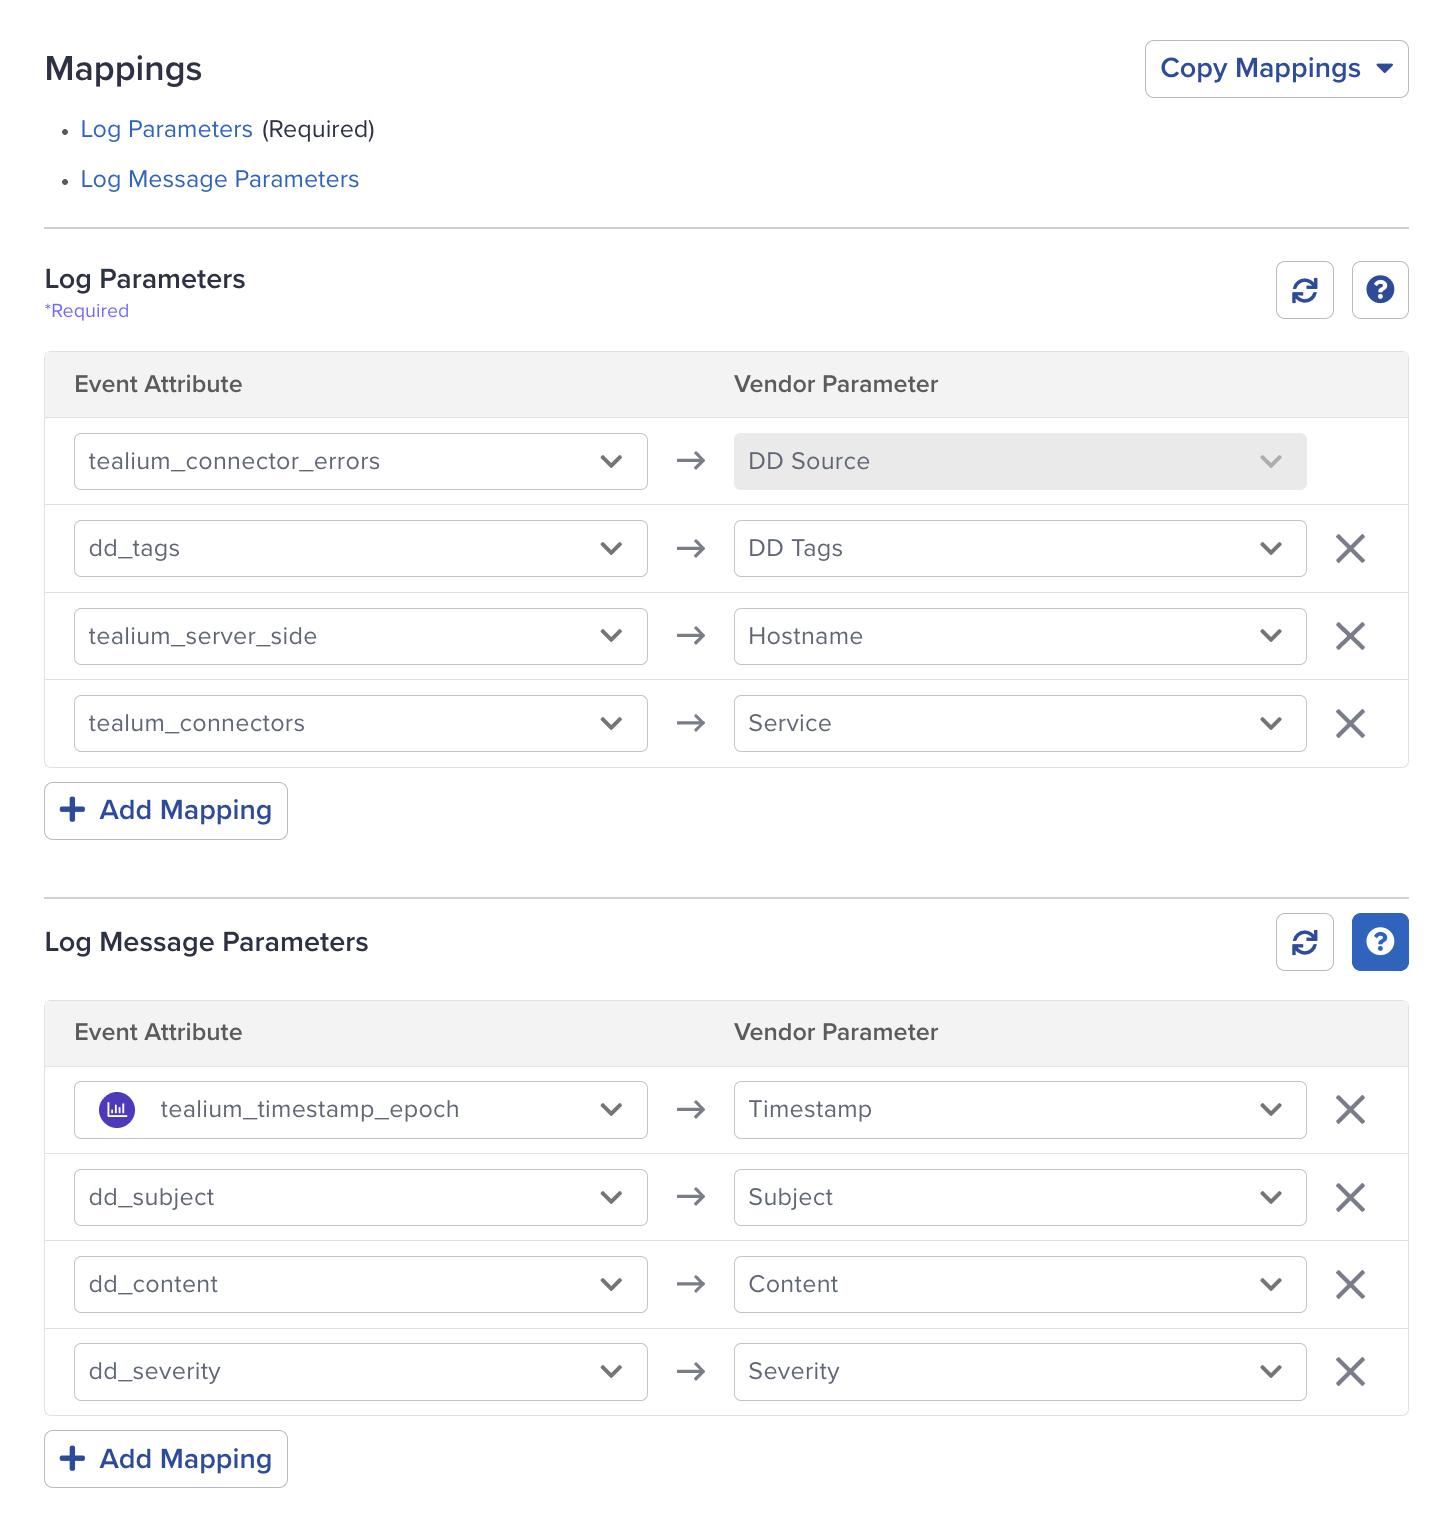The height and width of the screenshot is (1516, 1446).
Task: Open the Content vendor parameter dropdown
Action: pyautogui.click(x=1020, y=1284)
